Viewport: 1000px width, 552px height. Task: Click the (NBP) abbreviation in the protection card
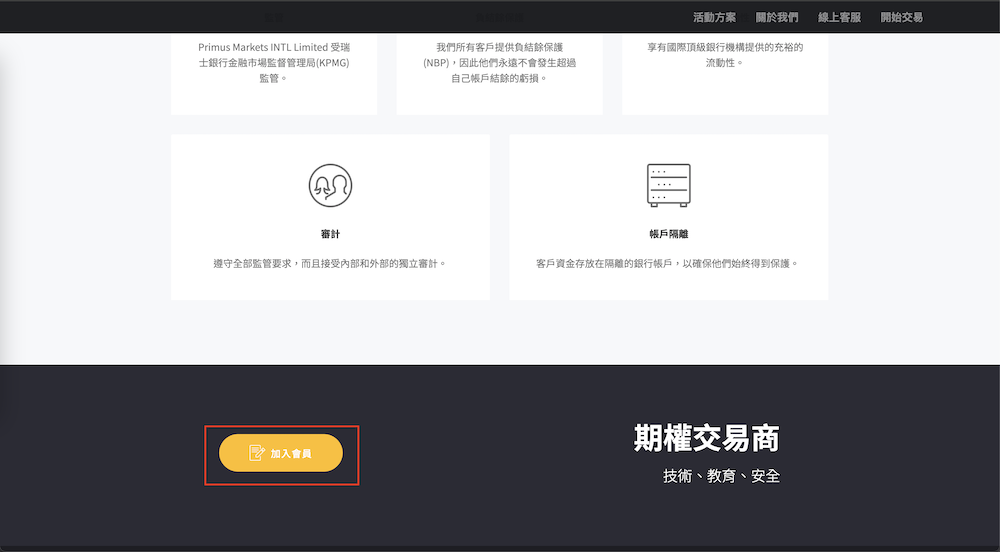(x=438, y=62)
